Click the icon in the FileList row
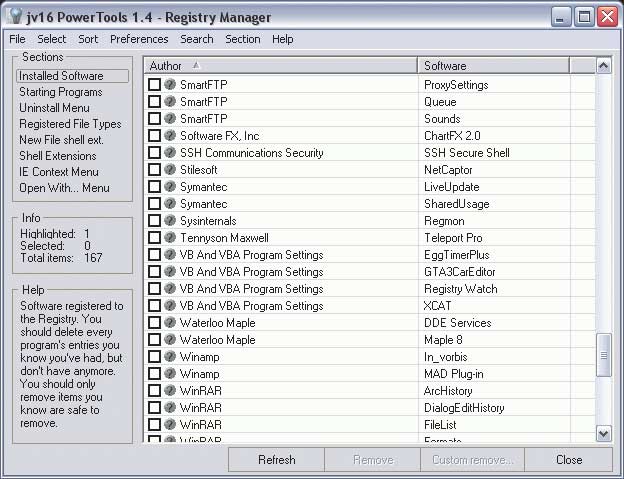The width and height of the screenshot is (624, 479). 170,424
